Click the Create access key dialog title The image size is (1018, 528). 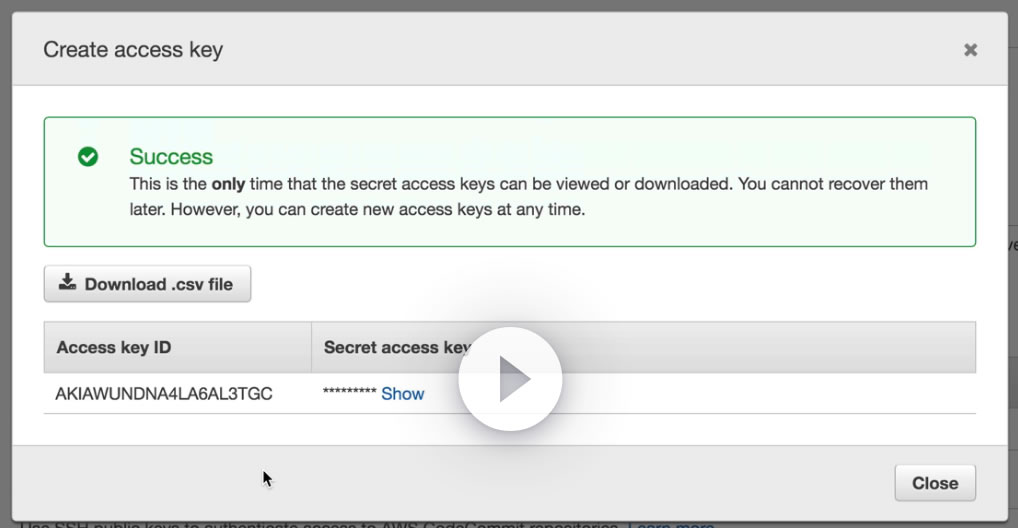coord(133,49)
